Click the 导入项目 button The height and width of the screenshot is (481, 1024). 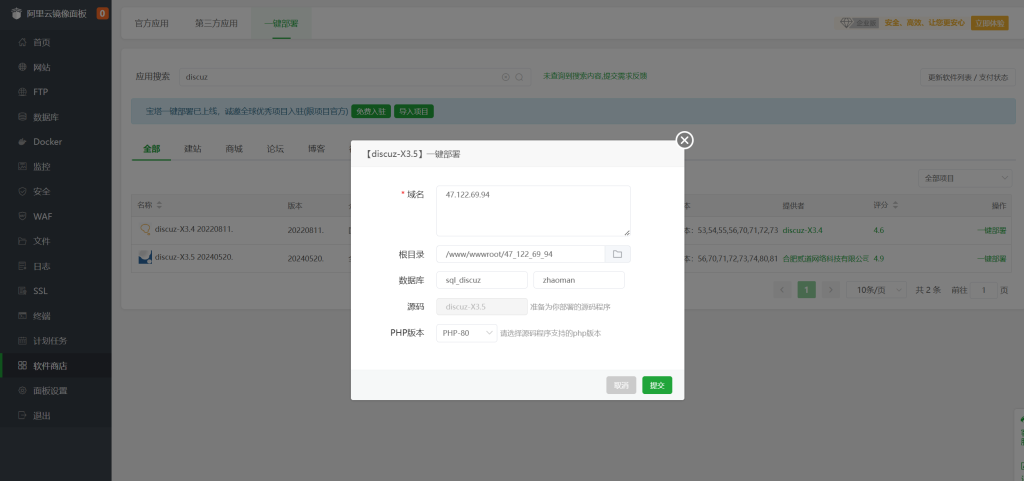[414, 112]
